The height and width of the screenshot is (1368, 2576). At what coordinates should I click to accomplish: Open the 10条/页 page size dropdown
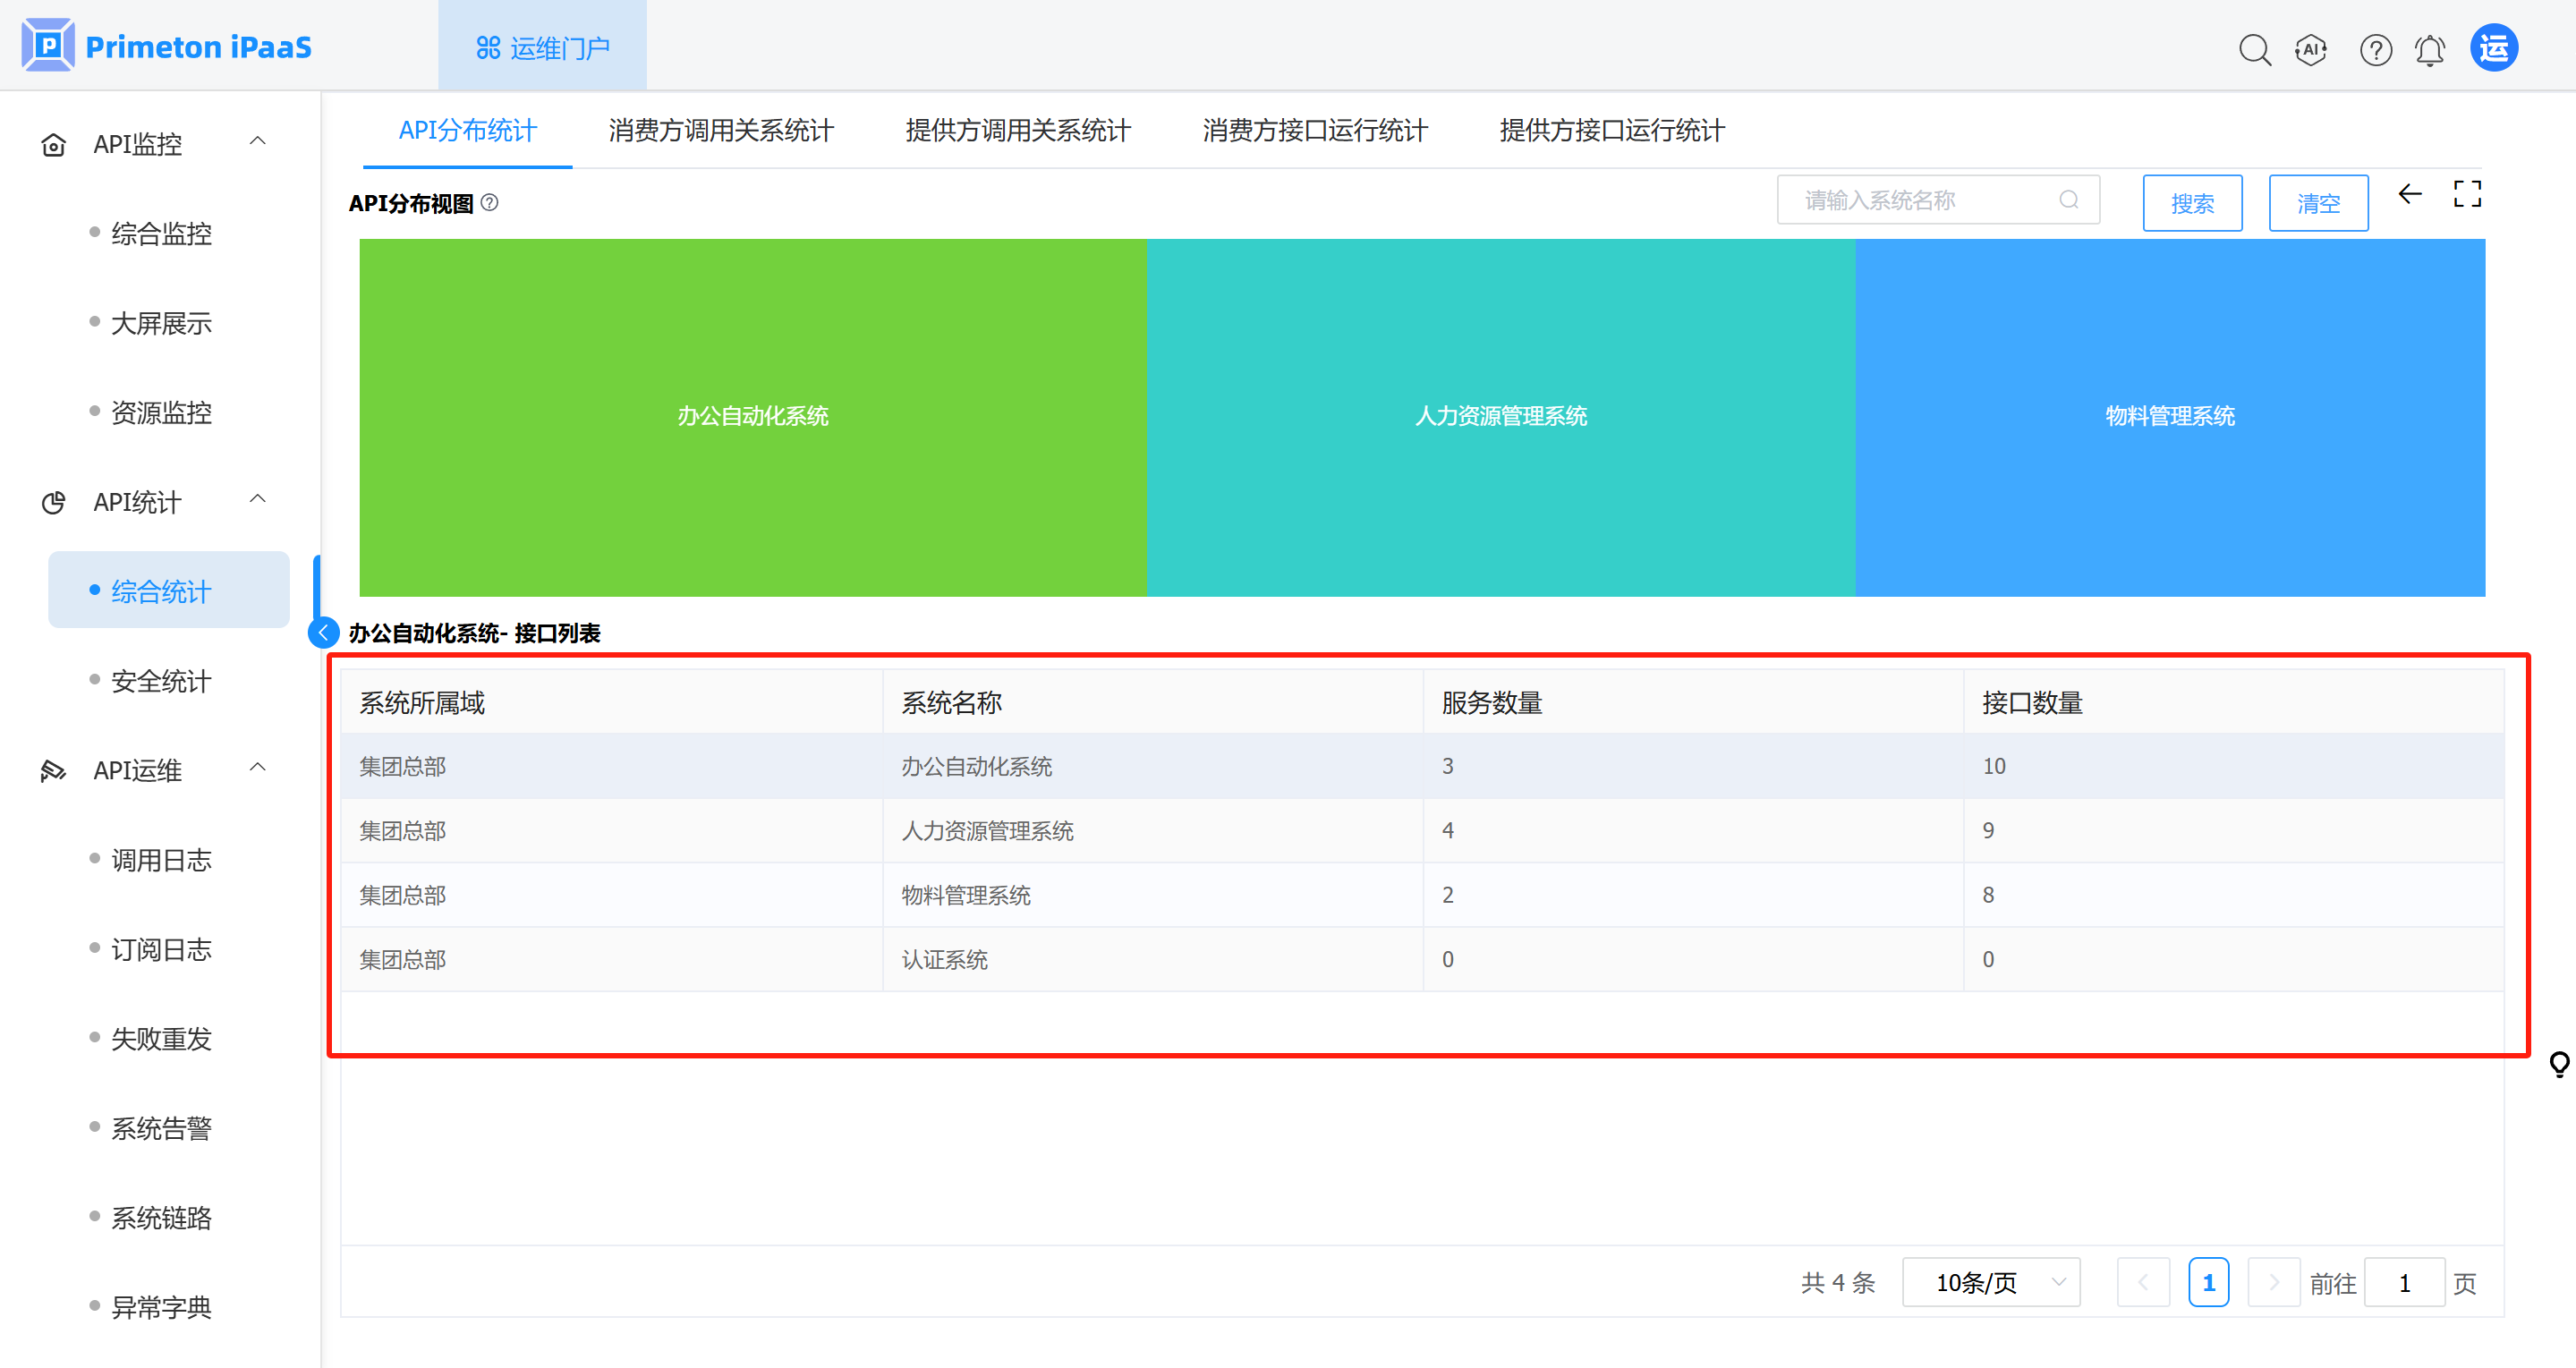[1990, 1282]
